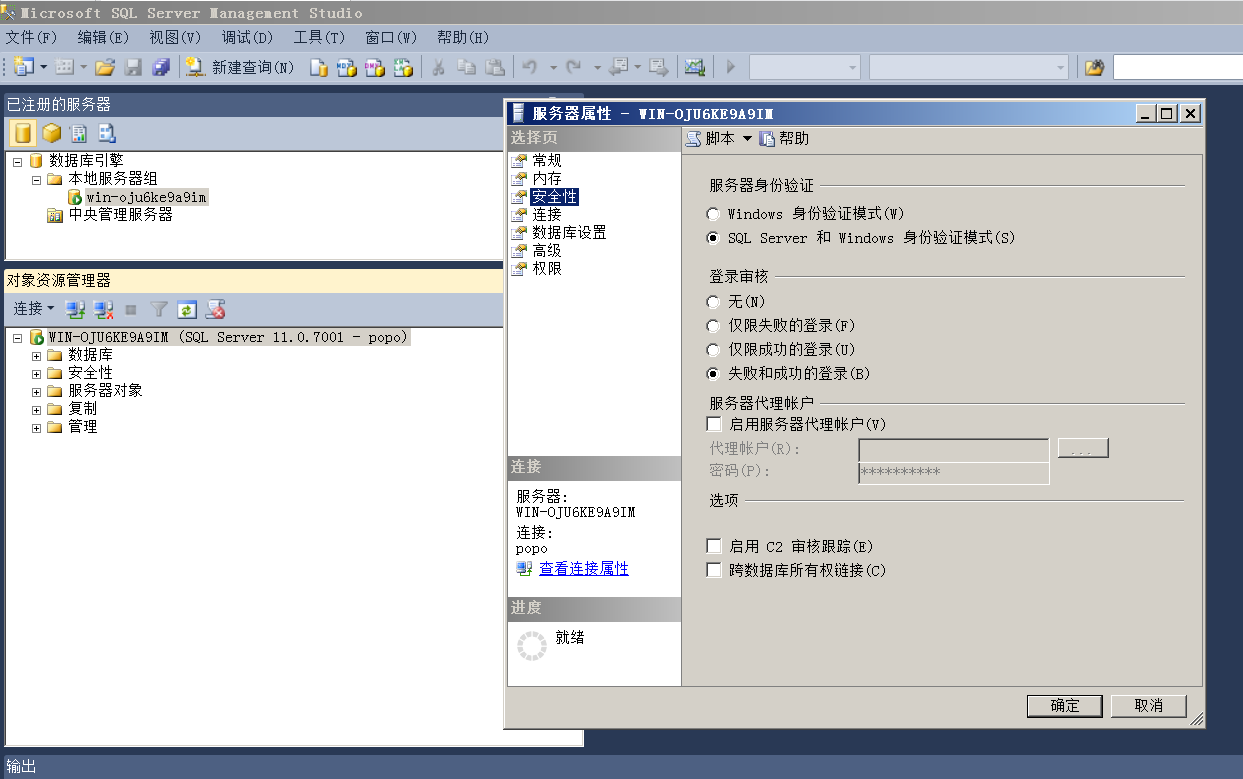
Task: Click the proxy account browse ... button
Action: (1083, 448)
